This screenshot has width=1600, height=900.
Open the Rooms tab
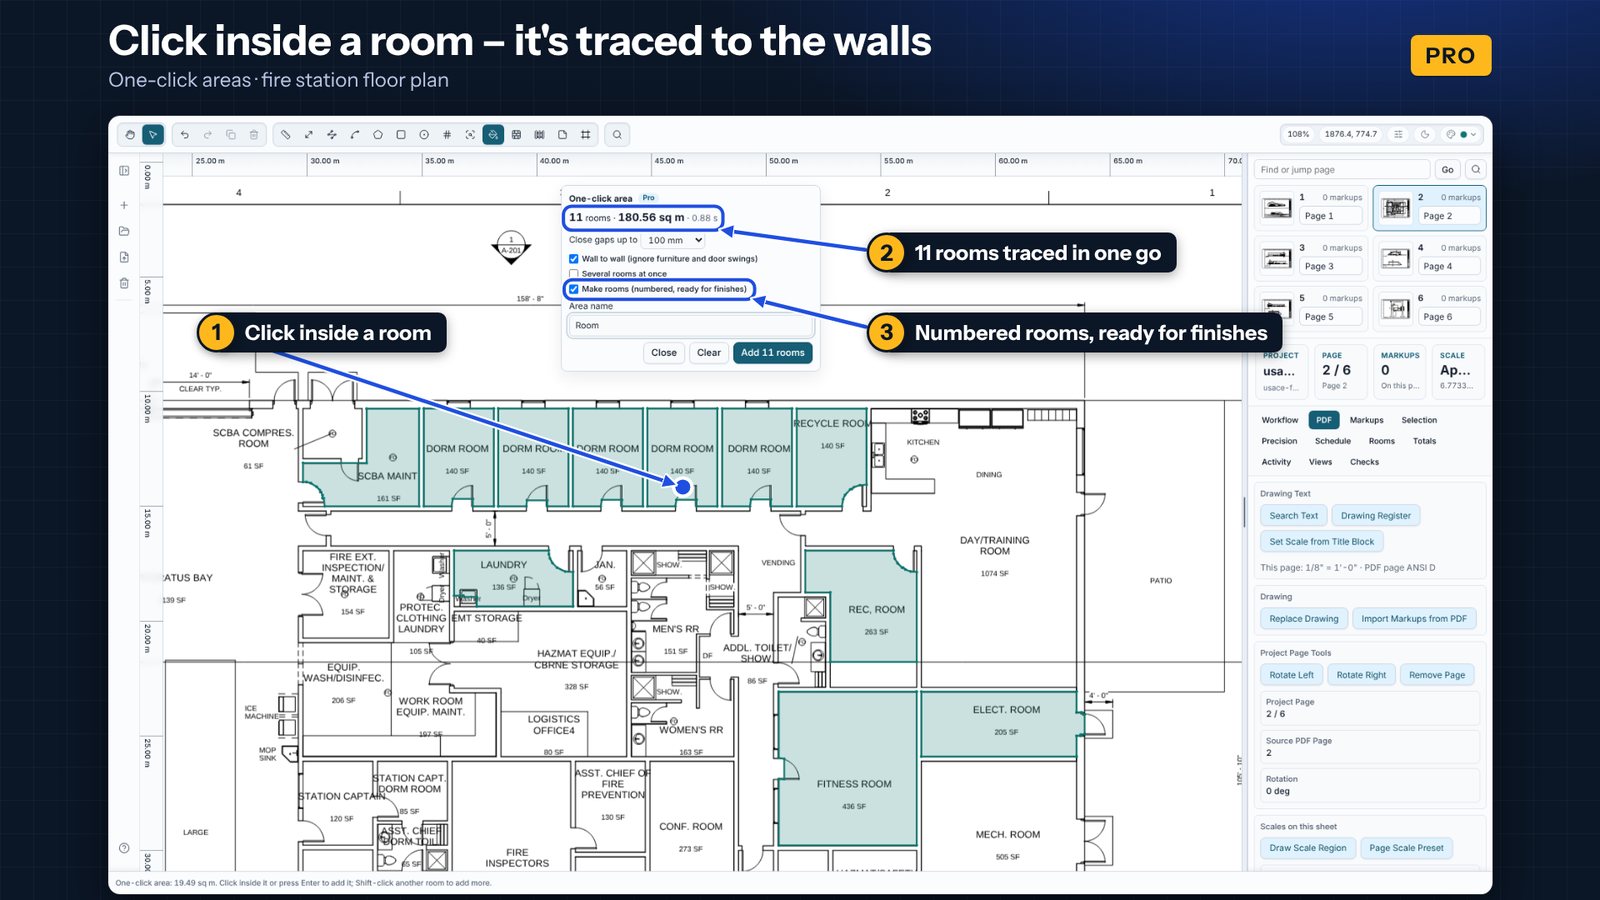pyautogui.click(x=1381, y=441)
